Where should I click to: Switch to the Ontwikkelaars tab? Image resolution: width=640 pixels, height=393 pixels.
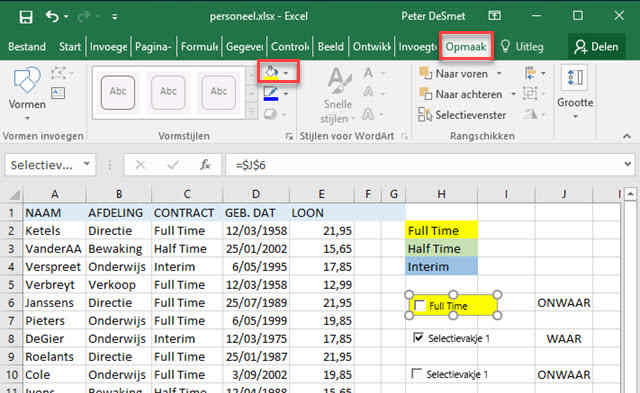click(x=371, y=47)
